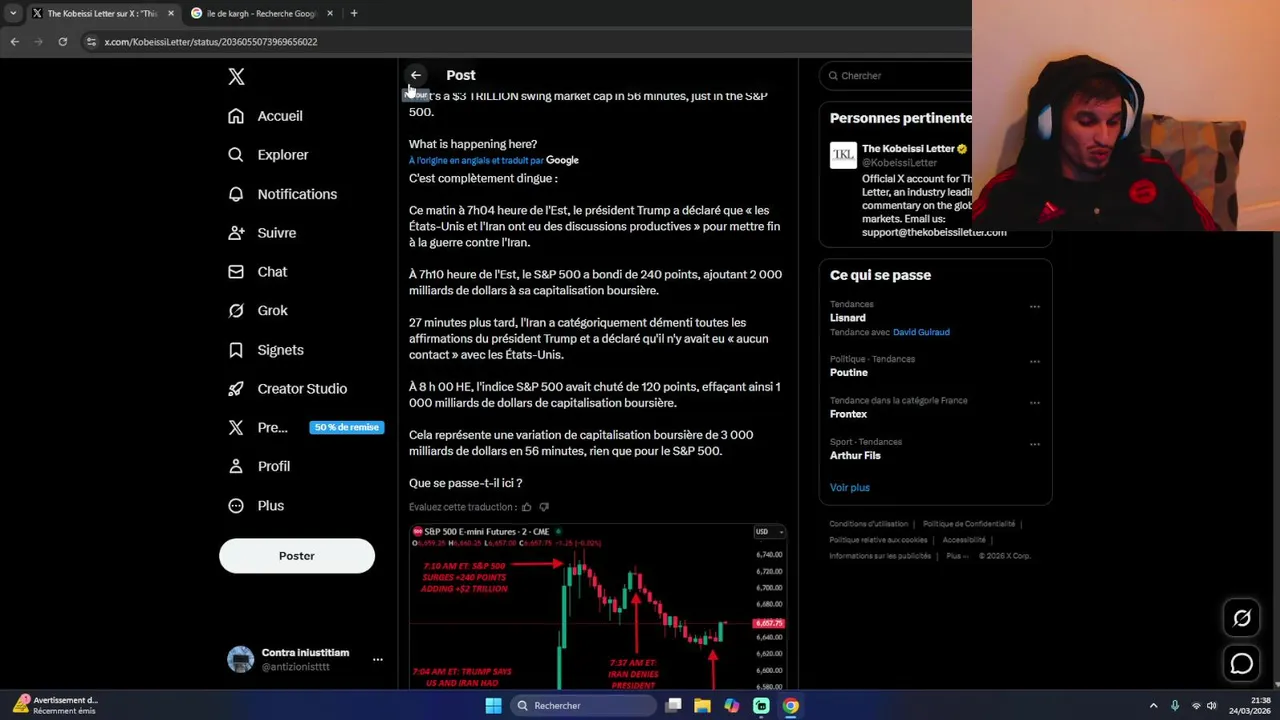
Task: Open Copilot app on taskbar
Action: pyautogui.click(x=732, y=706)
